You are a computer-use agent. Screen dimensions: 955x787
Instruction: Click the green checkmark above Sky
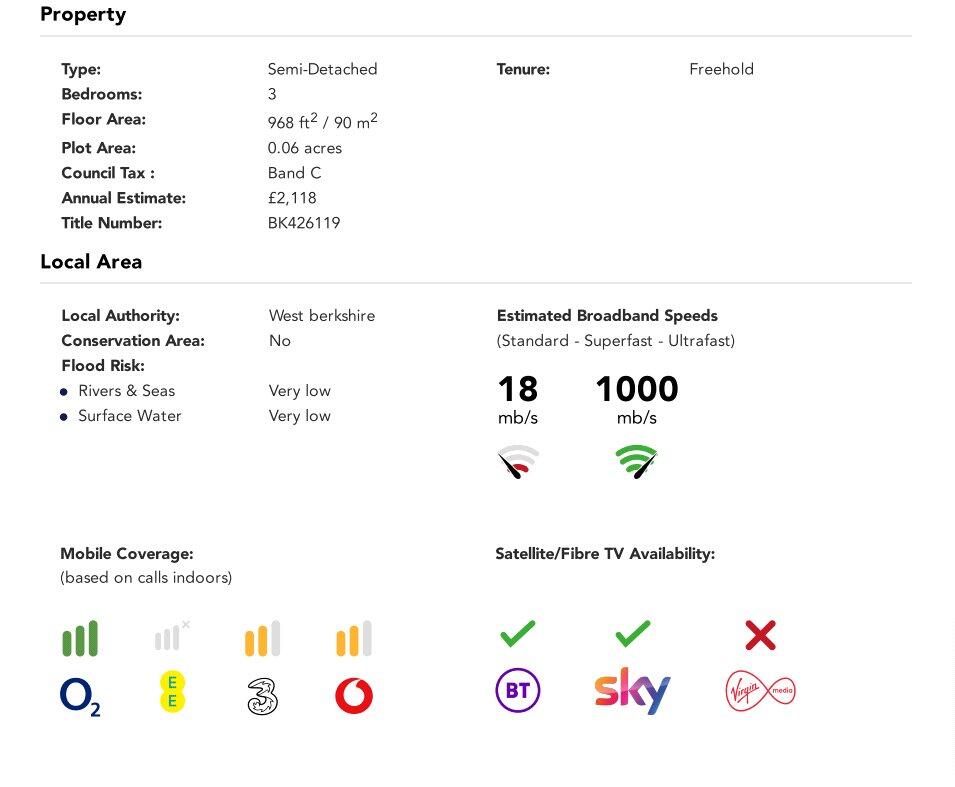[x=633, y=634]
